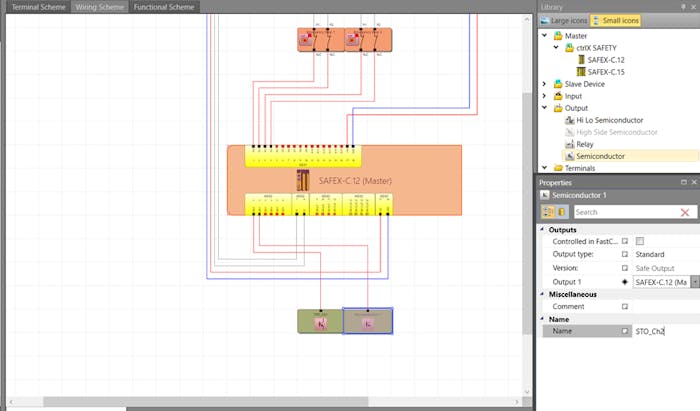Collapse the Outputs property group
Image resolution: width=700 pixels, height=411 pixels.
pos(542,229)
